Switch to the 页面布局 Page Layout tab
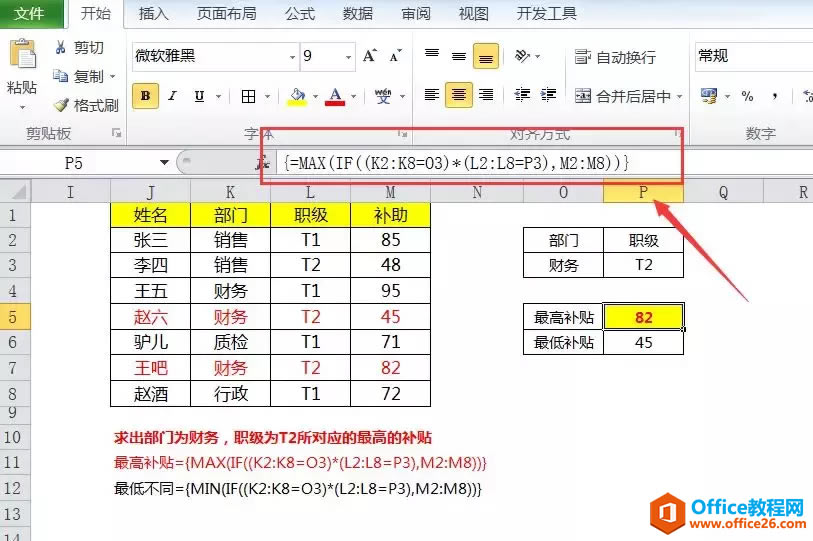The height and width of the screenshot is (541, 813). click(x=227, y=13)
